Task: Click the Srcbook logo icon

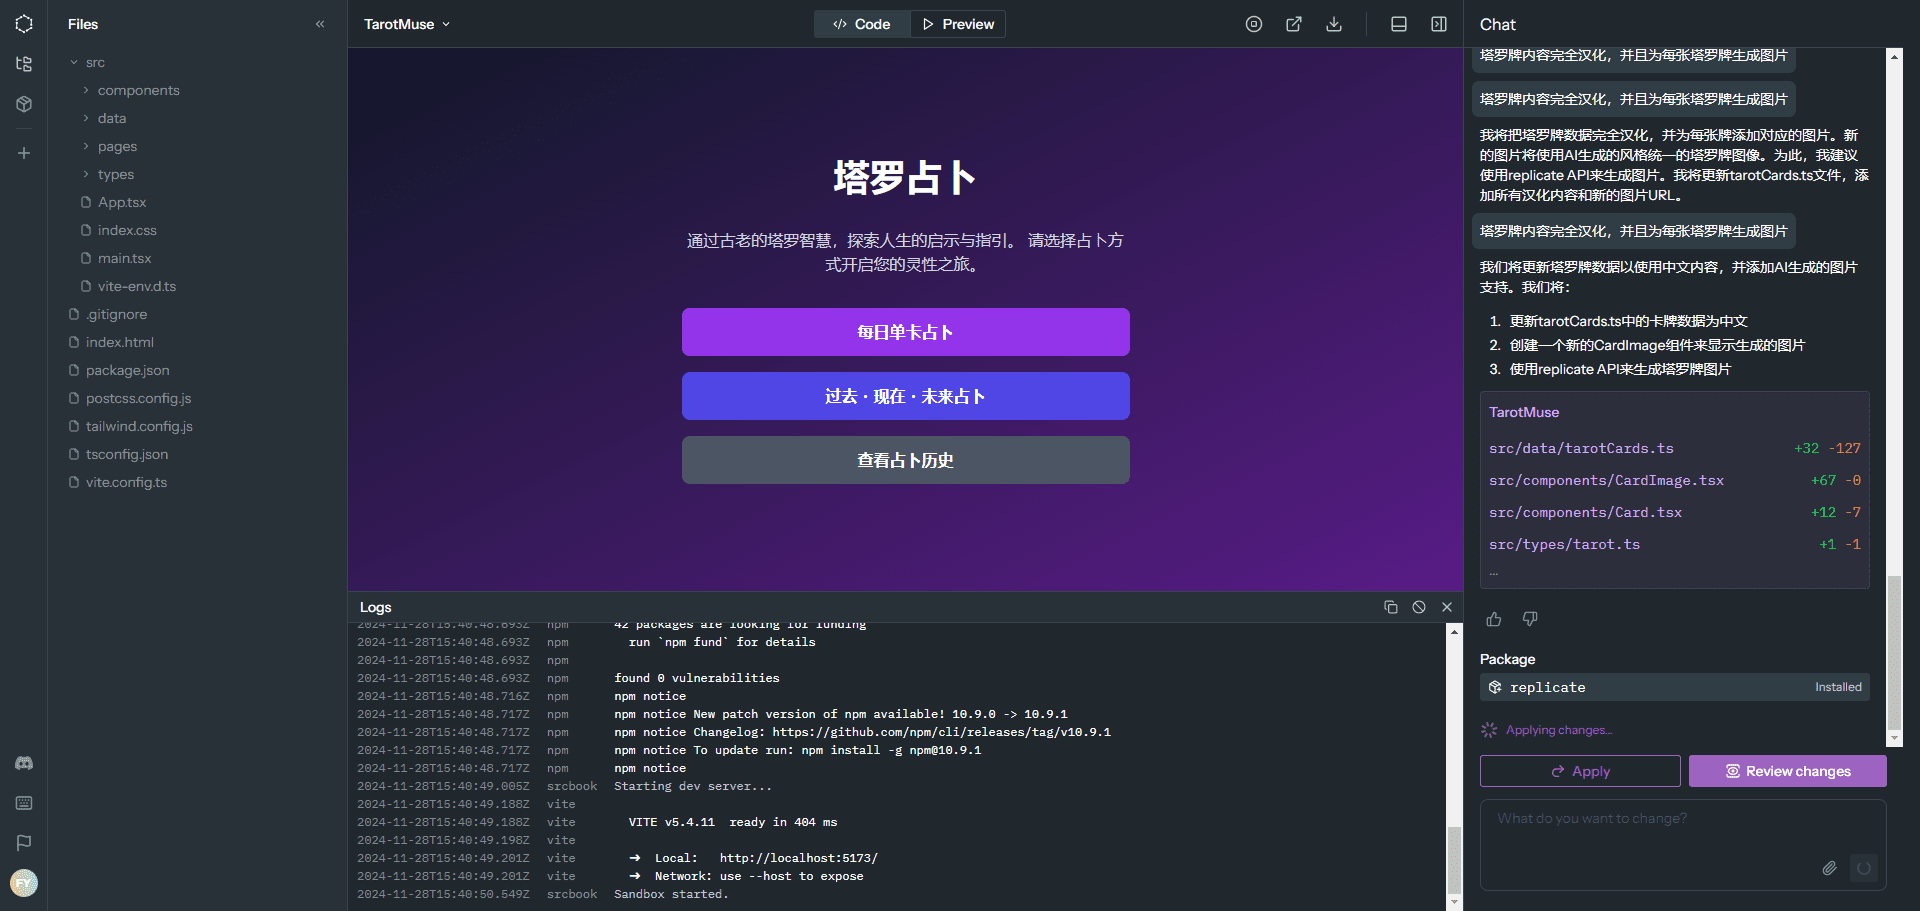Action: tap(24, 23)
